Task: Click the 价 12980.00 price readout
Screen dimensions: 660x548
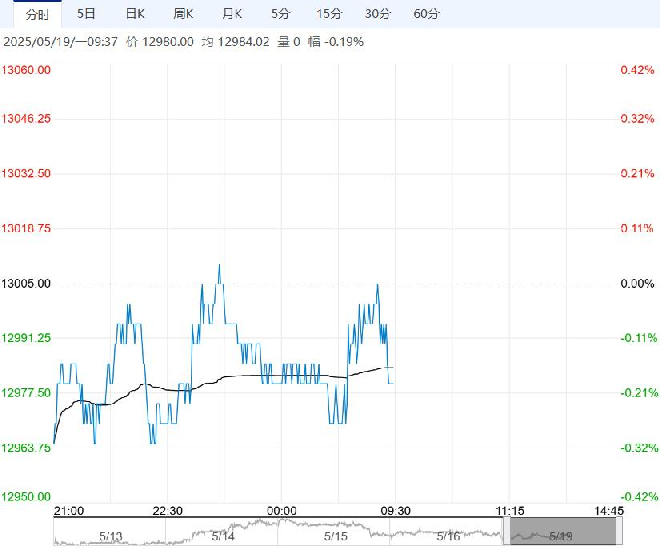Action: click(160, 42)
